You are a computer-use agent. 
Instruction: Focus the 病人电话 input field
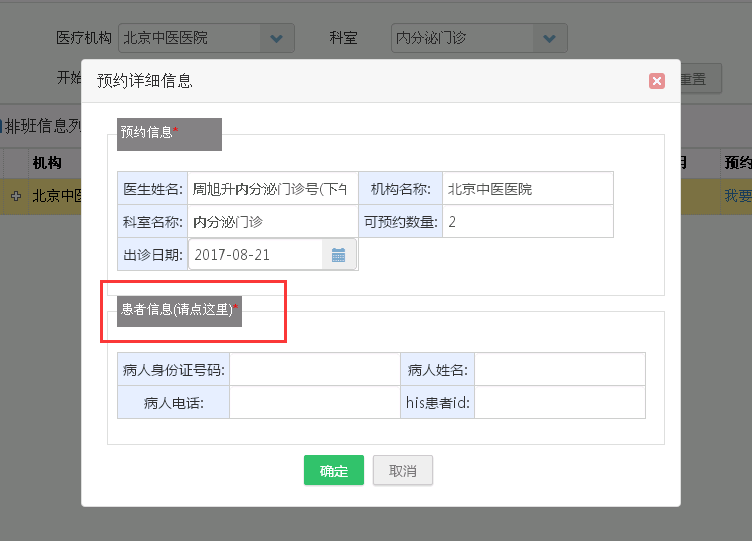coord(314,403)
